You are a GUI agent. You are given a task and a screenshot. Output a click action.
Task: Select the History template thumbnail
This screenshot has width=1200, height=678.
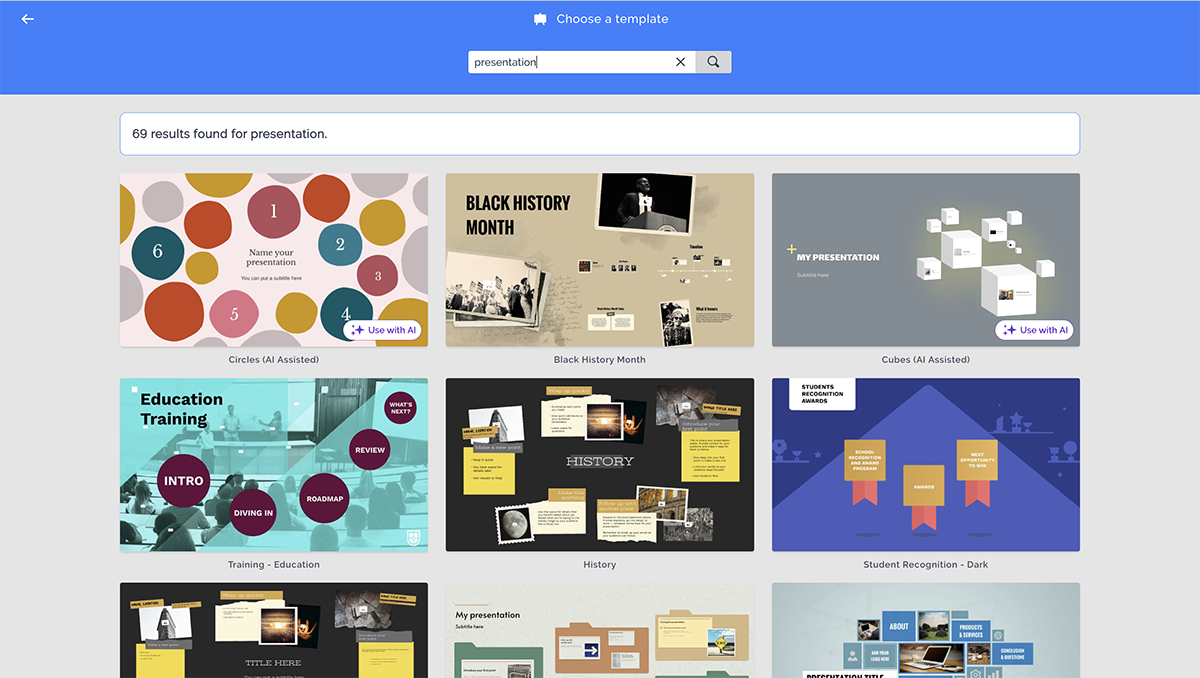click(x=600, y=465)
